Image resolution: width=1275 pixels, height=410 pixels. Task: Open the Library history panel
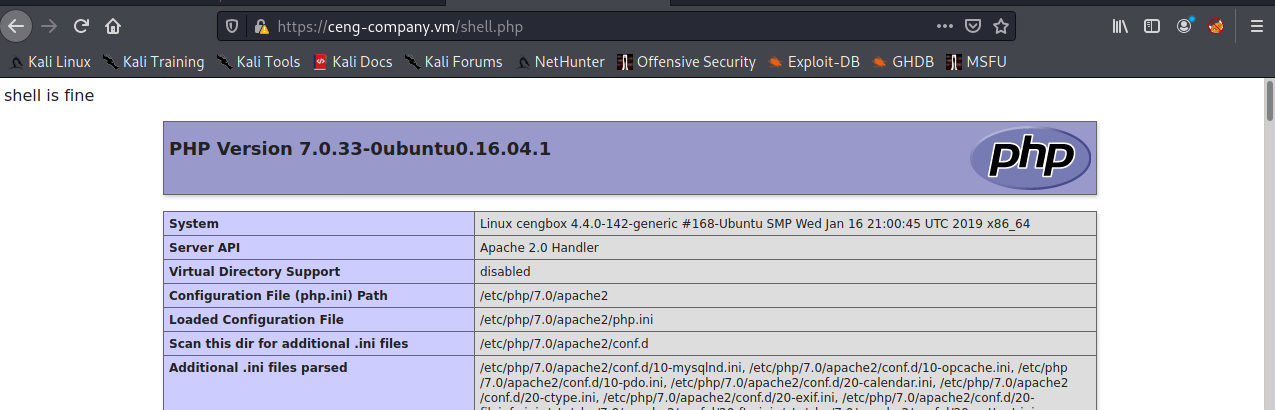(x=1120, y=26)
